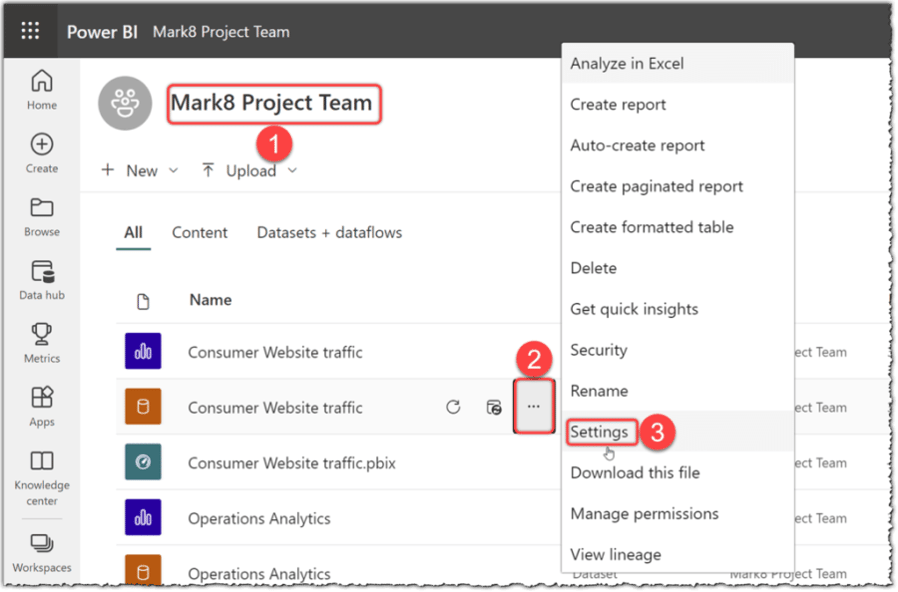Screen dimensions: 898x592
Task: Click the Mark8 Project Team workspace heading
Action: click(x=271, y=103)
